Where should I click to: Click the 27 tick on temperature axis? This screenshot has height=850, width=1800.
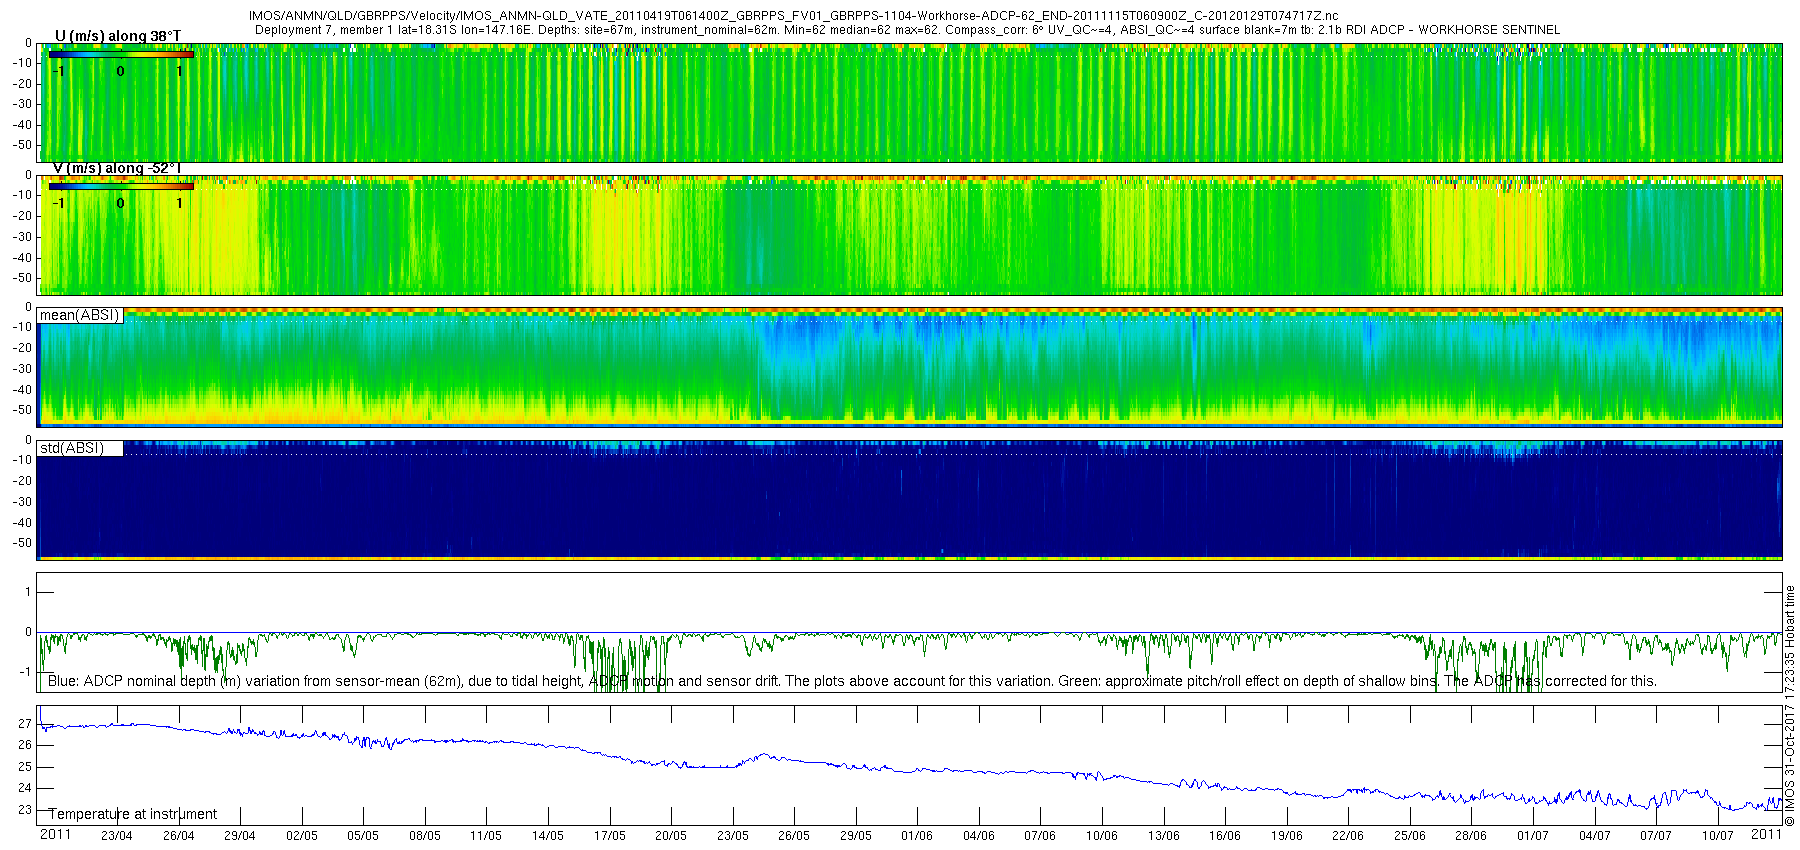pyautogui.click(x=25, y=723)
